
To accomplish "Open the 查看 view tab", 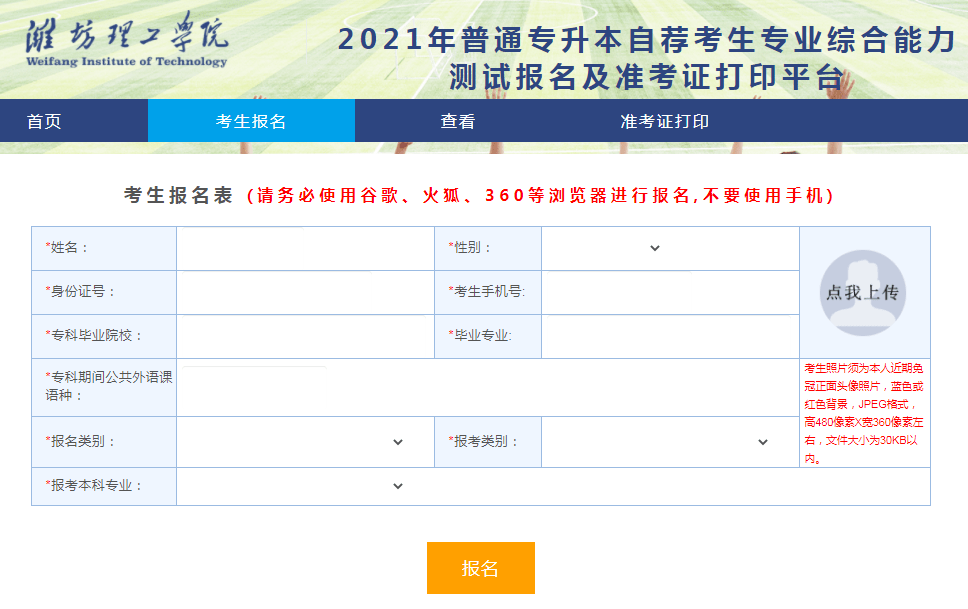I will coord(455,121).
